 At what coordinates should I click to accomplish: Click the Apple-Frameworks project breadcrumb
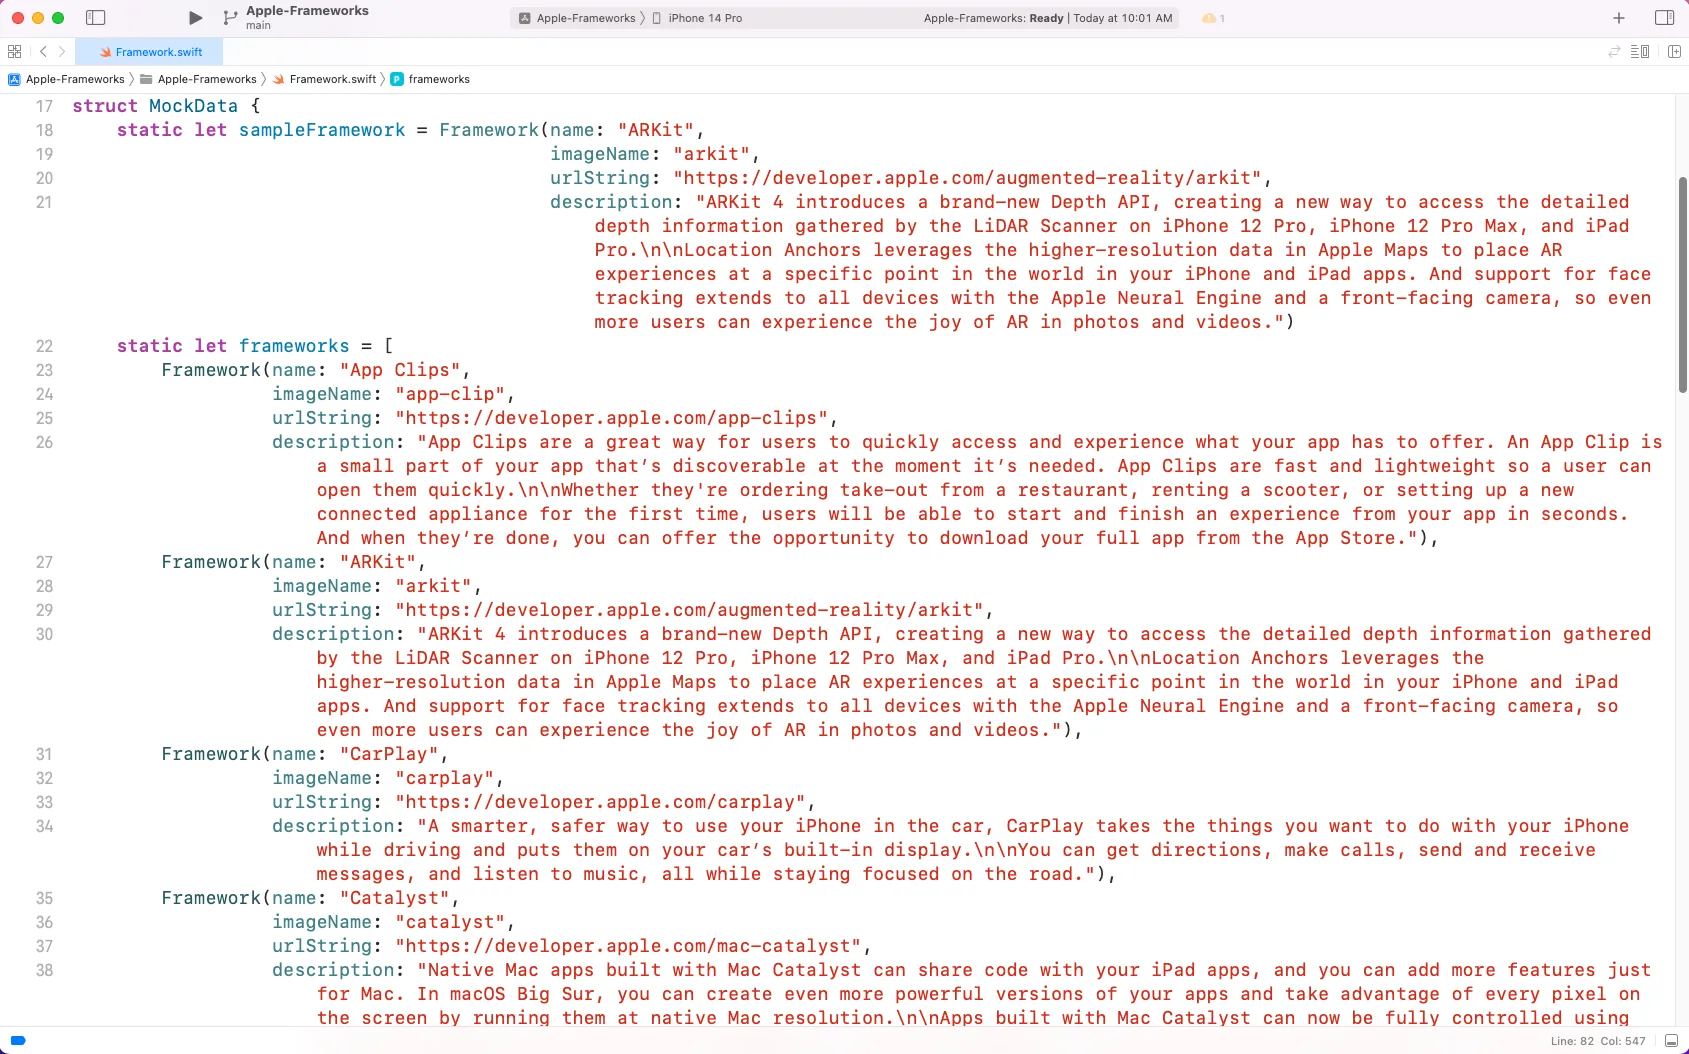pyautogui.click(x=66, y=79)
